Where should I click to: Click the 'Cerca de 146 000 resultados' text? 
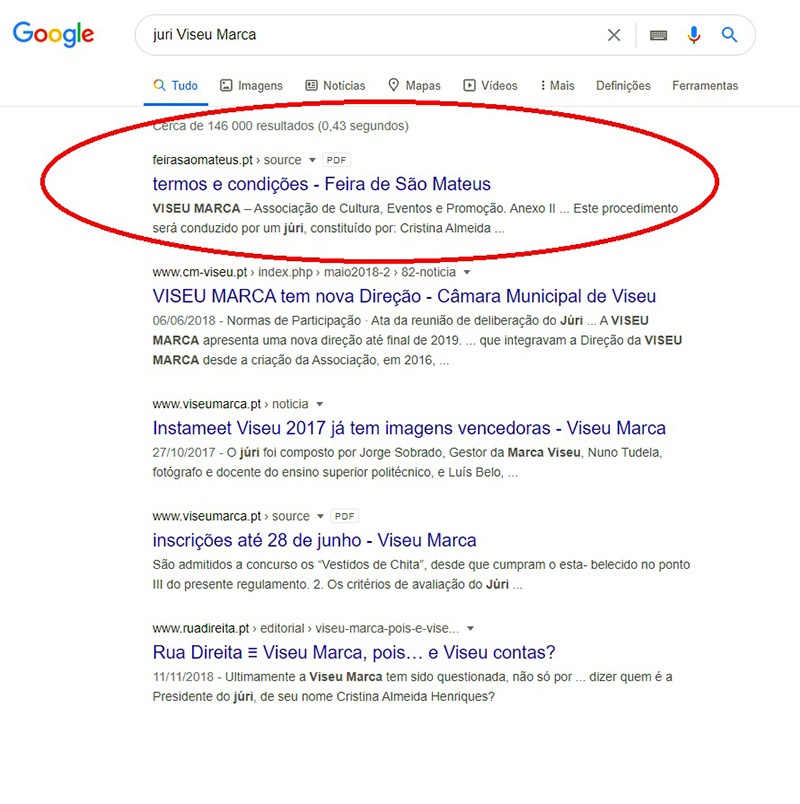(281, 126)
